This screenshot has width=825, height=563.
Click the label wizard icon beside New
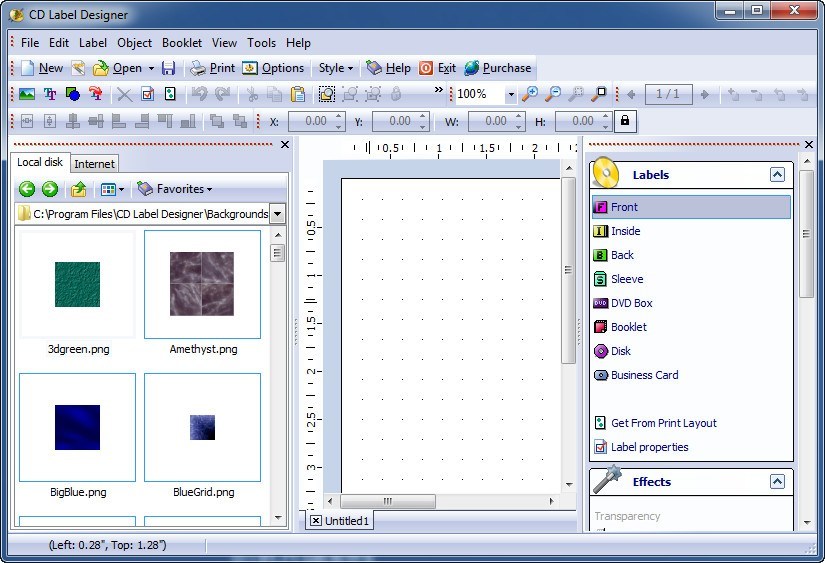(x=78, y=68)
